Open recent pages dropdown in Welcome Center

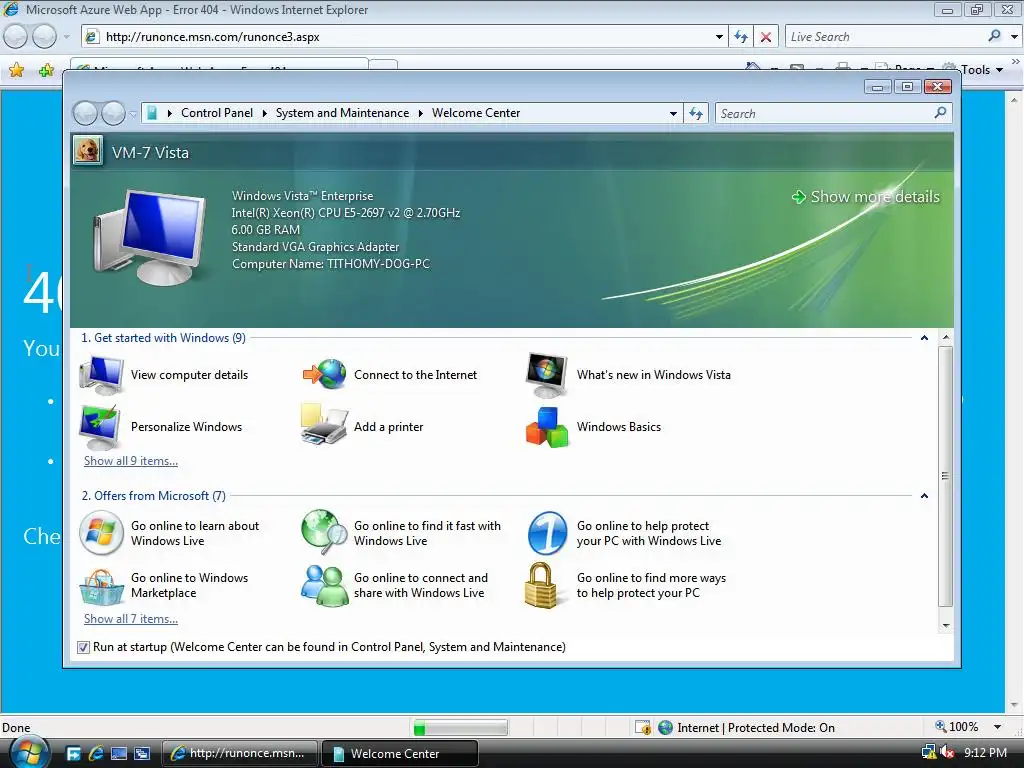pos(133,114)
